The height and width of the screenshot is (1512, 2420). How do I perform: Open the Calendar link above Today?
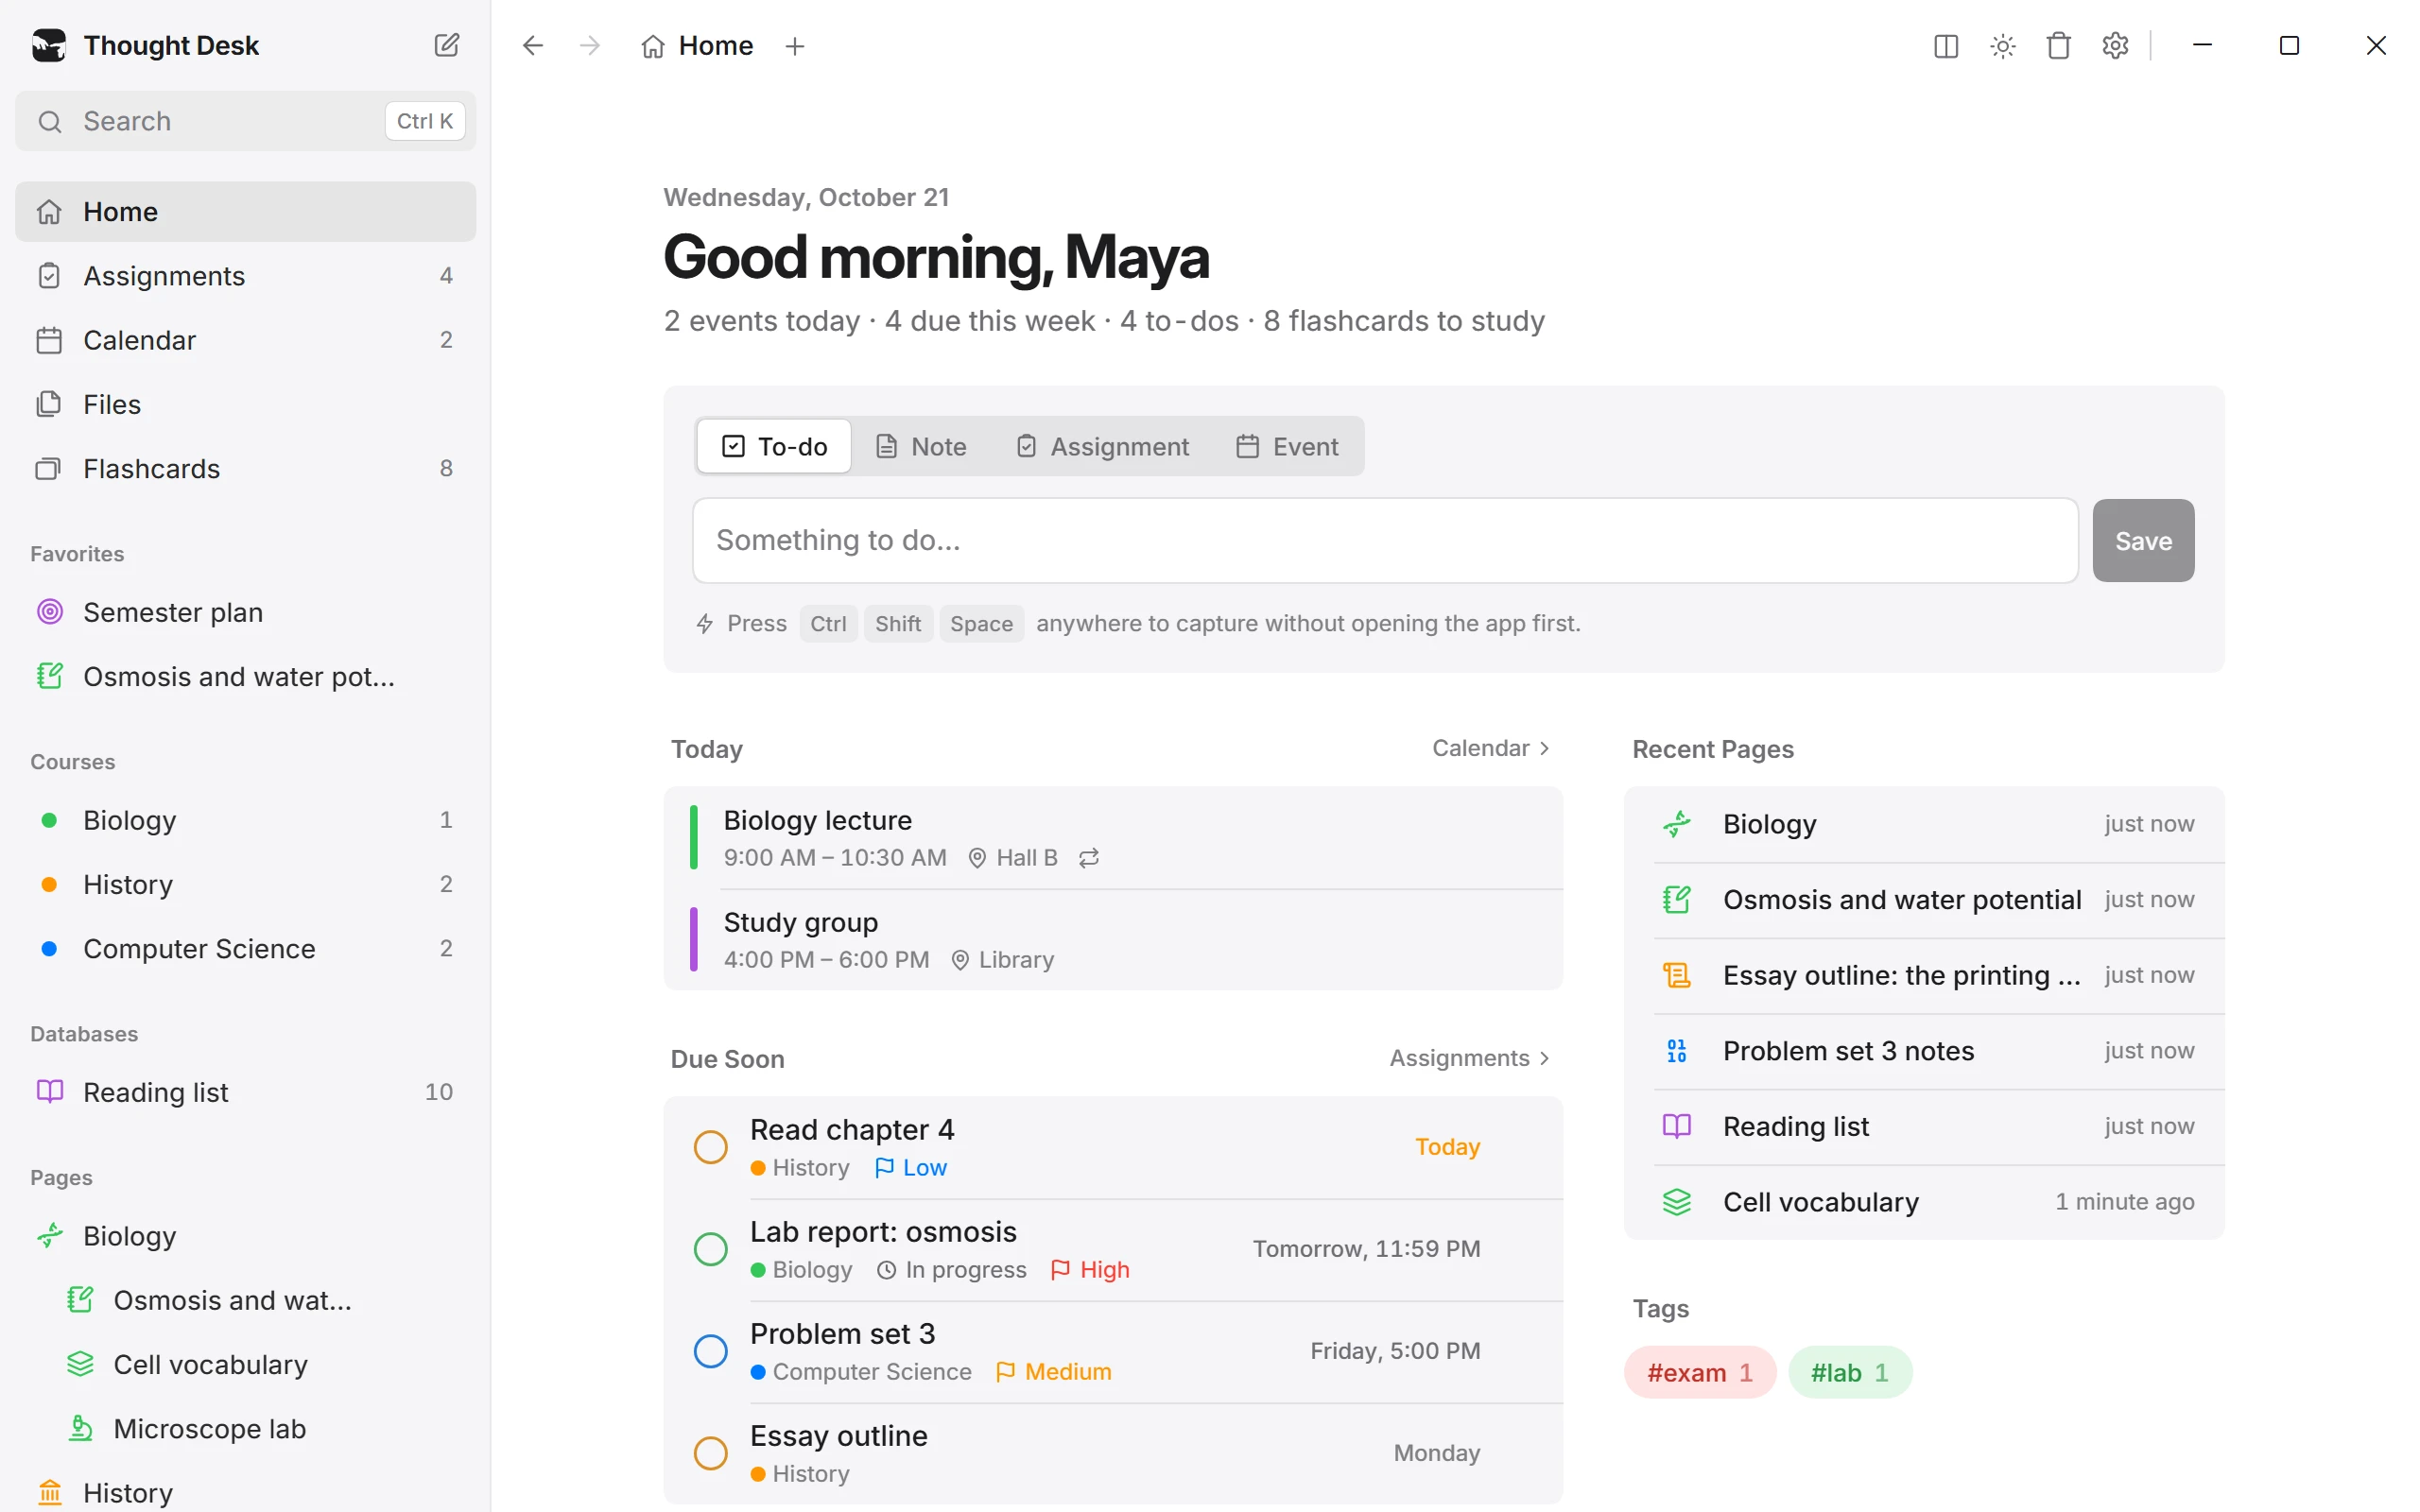pyautogui.click(x=1491, y=748)
